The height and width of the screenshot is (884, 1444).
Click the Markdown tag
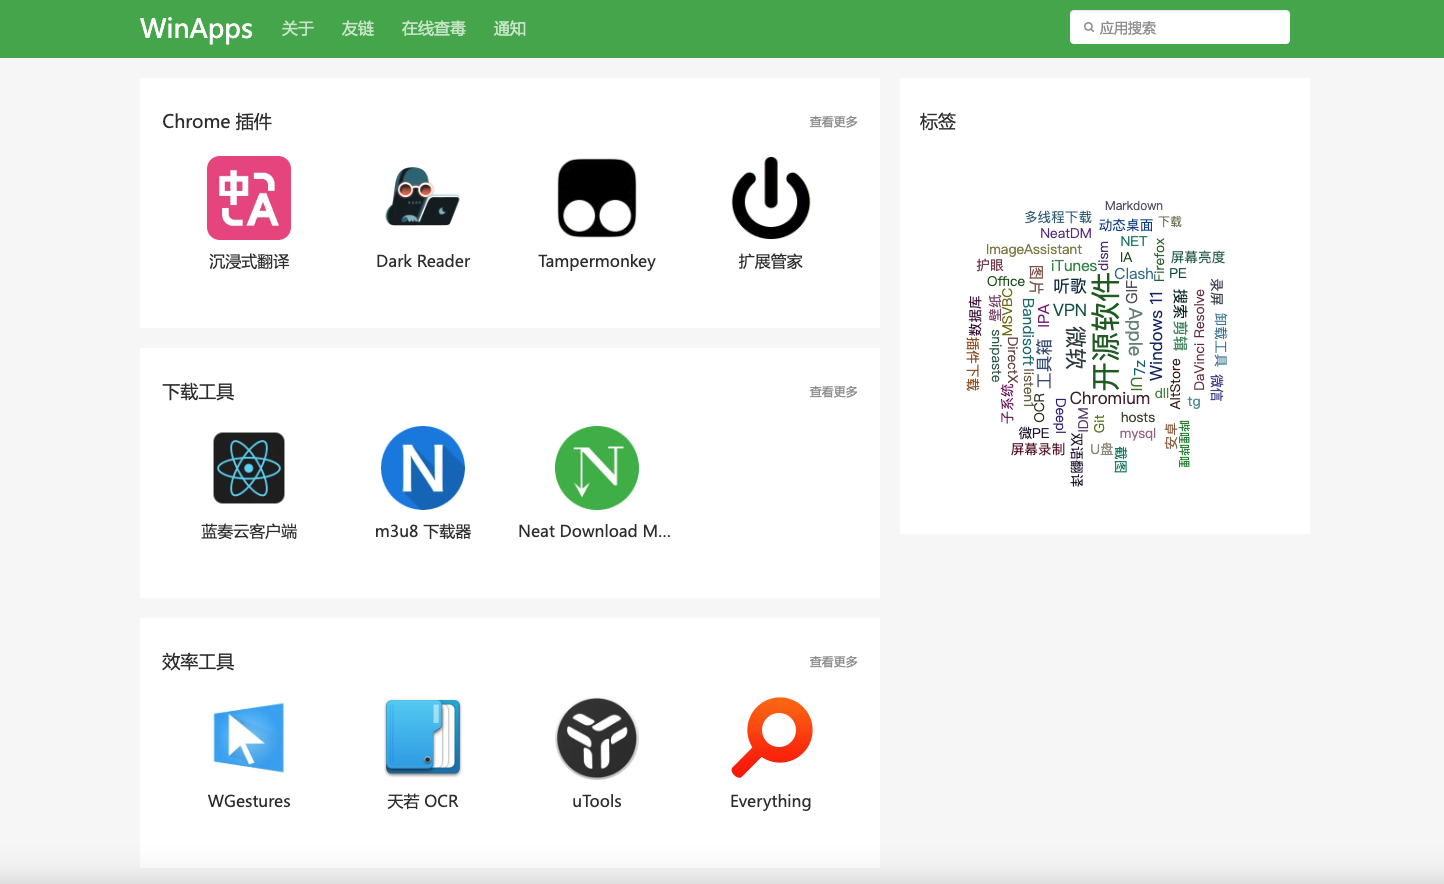[1134, 206]
